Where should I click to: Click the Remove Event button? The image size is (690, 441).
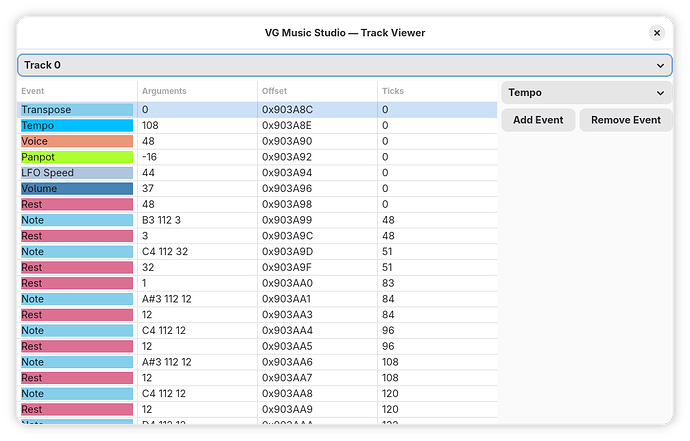point(625,120)
